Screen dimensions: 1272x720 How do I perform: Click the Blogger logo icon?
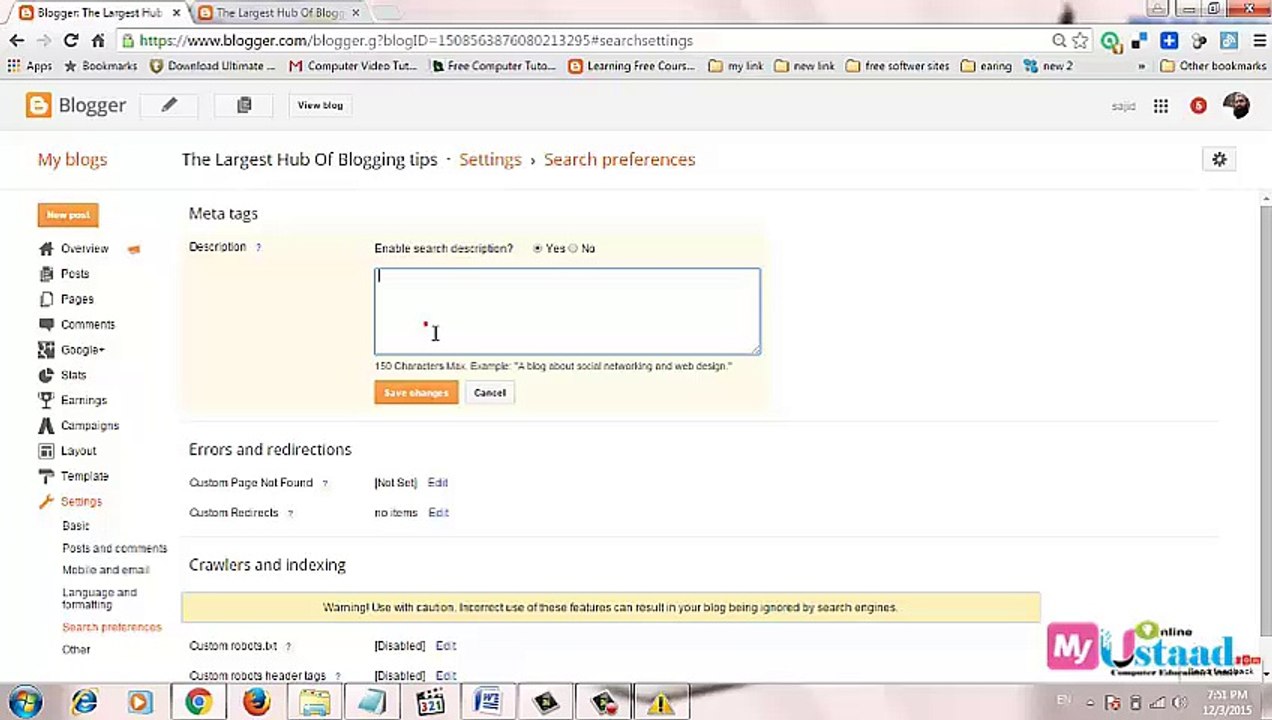pos(38,105)
